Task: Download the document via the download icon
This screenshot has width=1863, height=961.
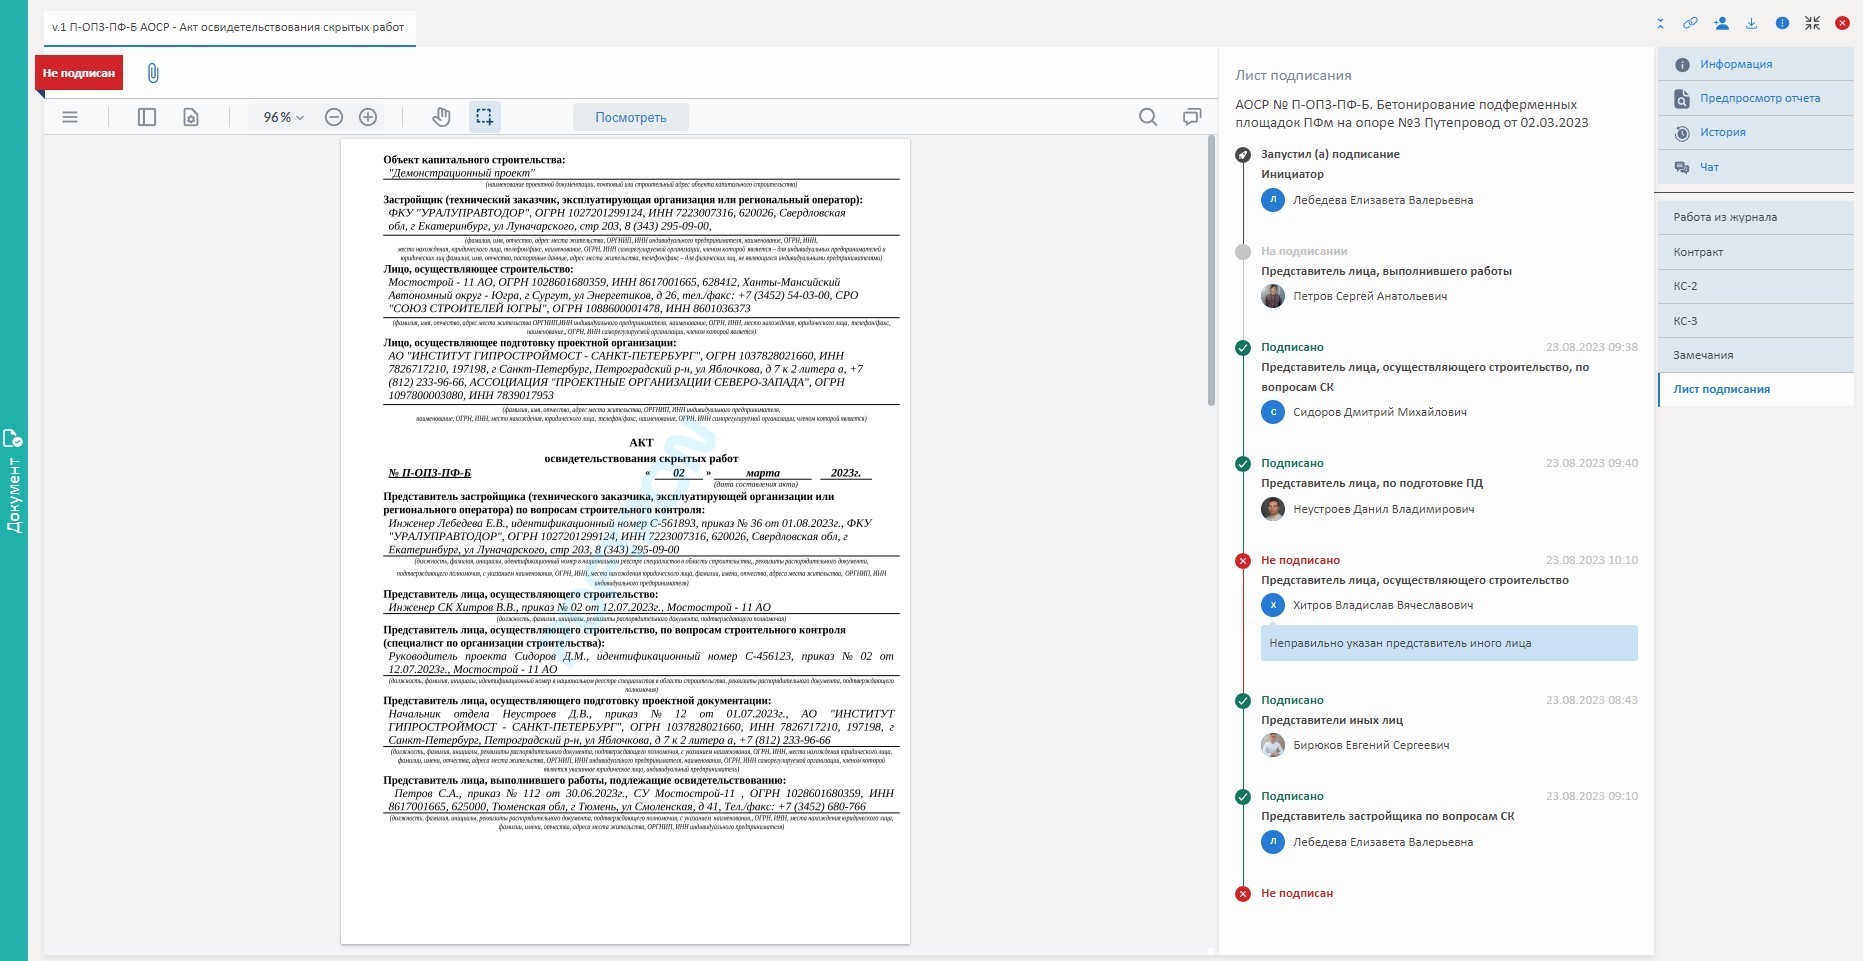Action: point(1751,23)
